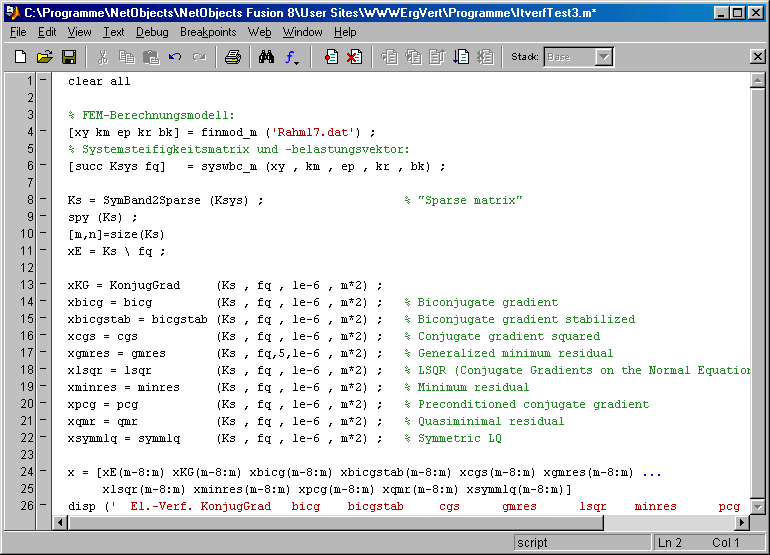The height and width of the screenshot is (555, 770).
Task: Click the '% Quasiminimal residual' comment
Action: tap(484, 421)
